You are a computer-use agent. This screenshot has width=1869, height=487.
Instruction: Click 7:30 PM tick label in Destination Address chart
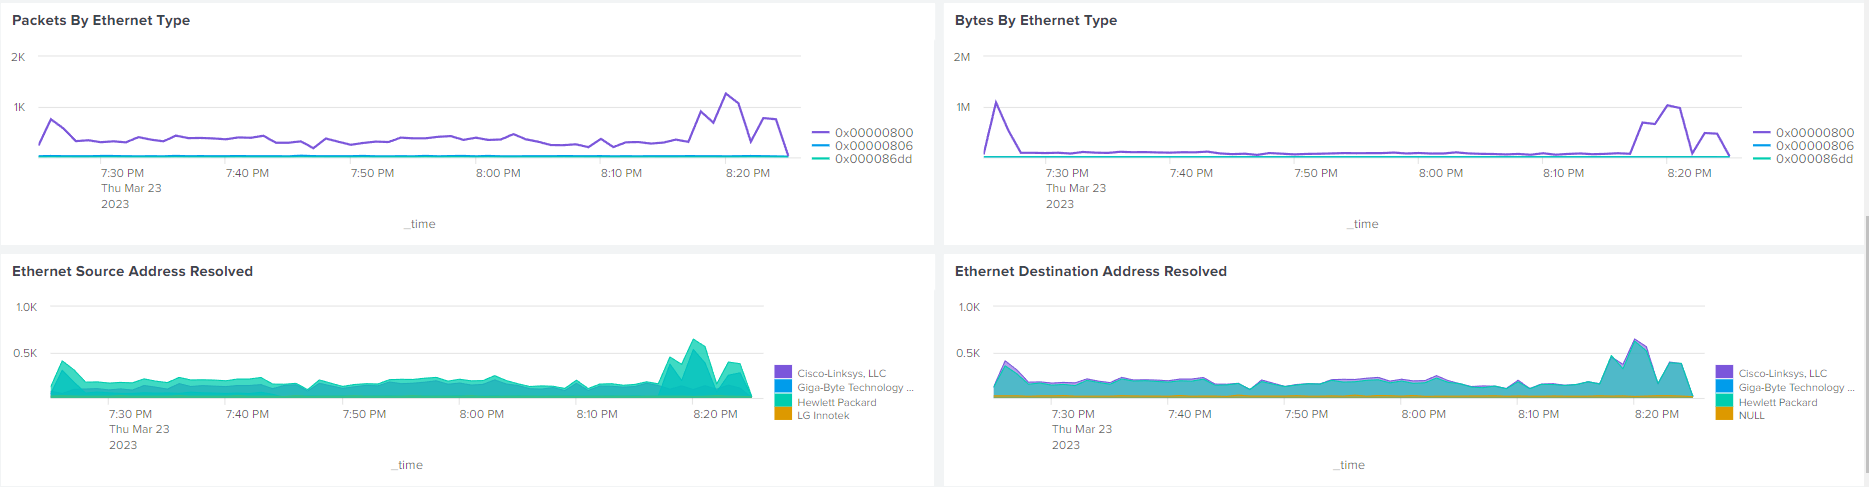coord(1073,414)
